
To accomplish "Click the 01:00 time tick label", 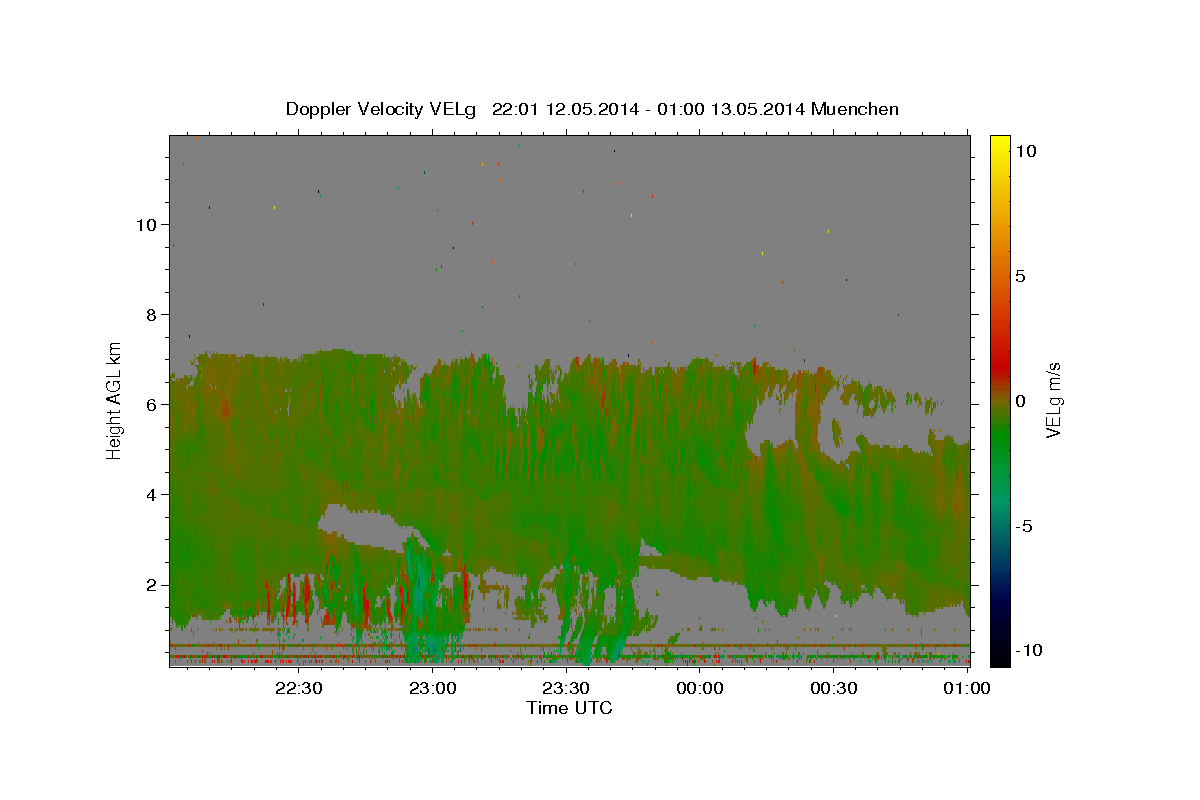I will (x=967, y=688).
